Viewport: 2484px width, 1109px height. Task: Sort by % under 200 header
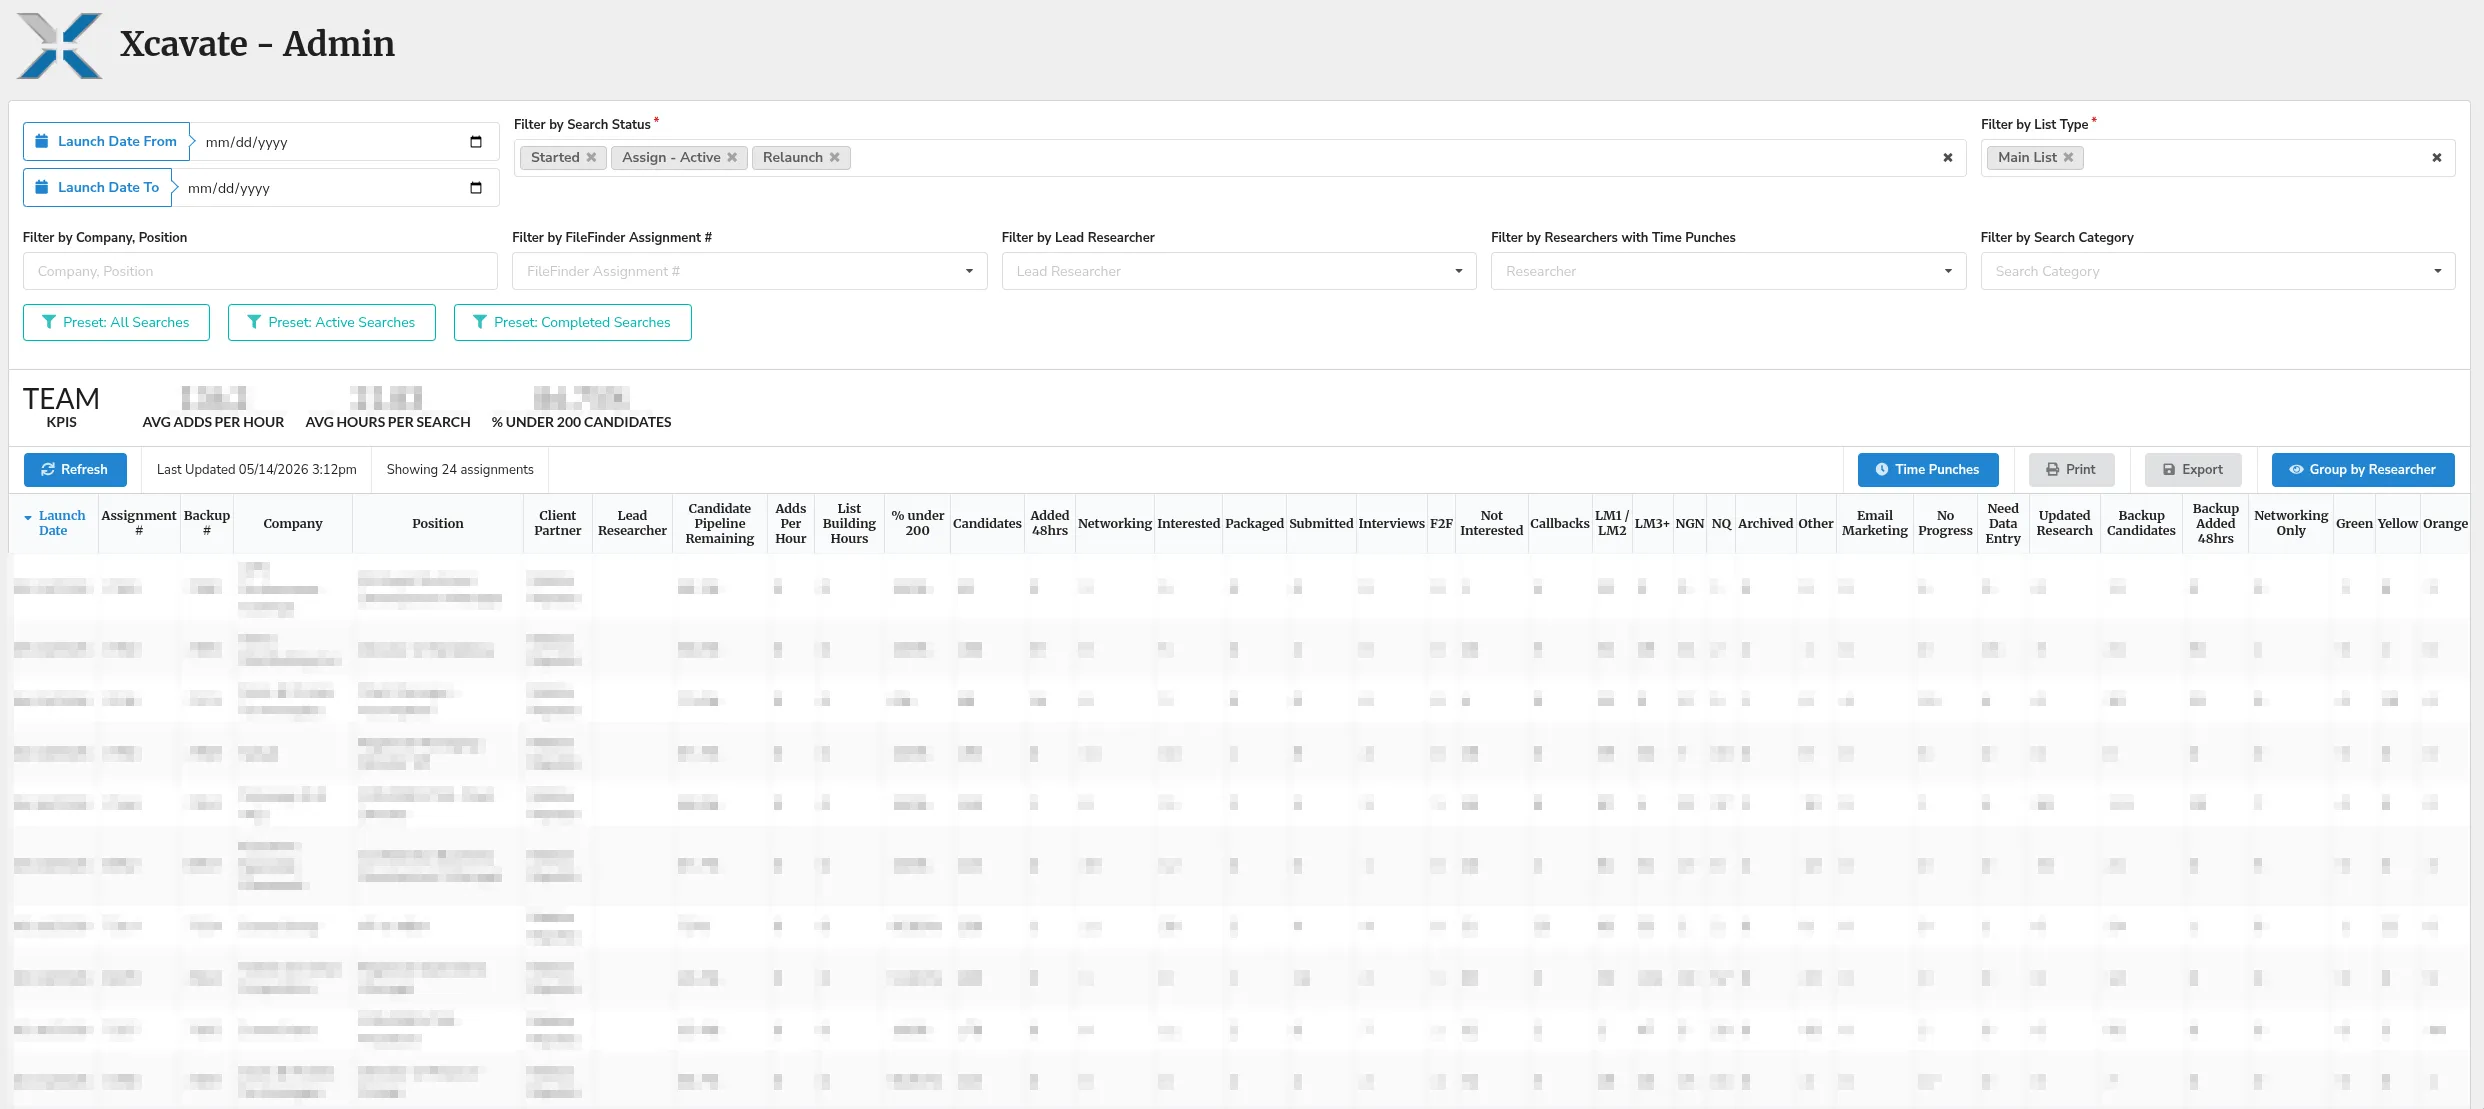tap(918, 523)
